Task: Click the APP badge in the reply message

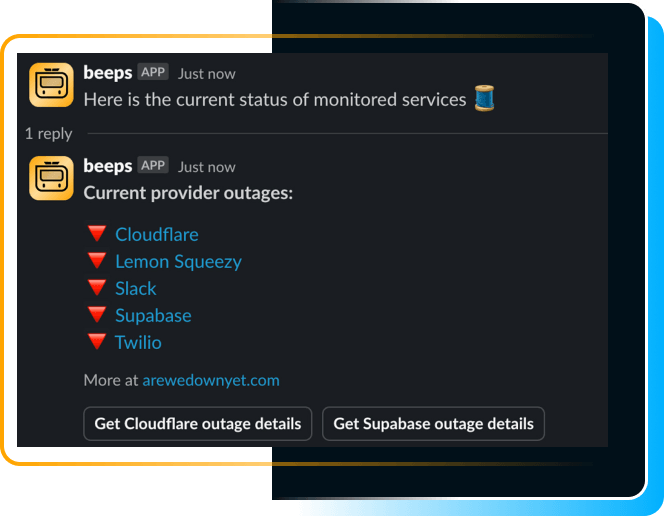Action: (x=153, y=166)
